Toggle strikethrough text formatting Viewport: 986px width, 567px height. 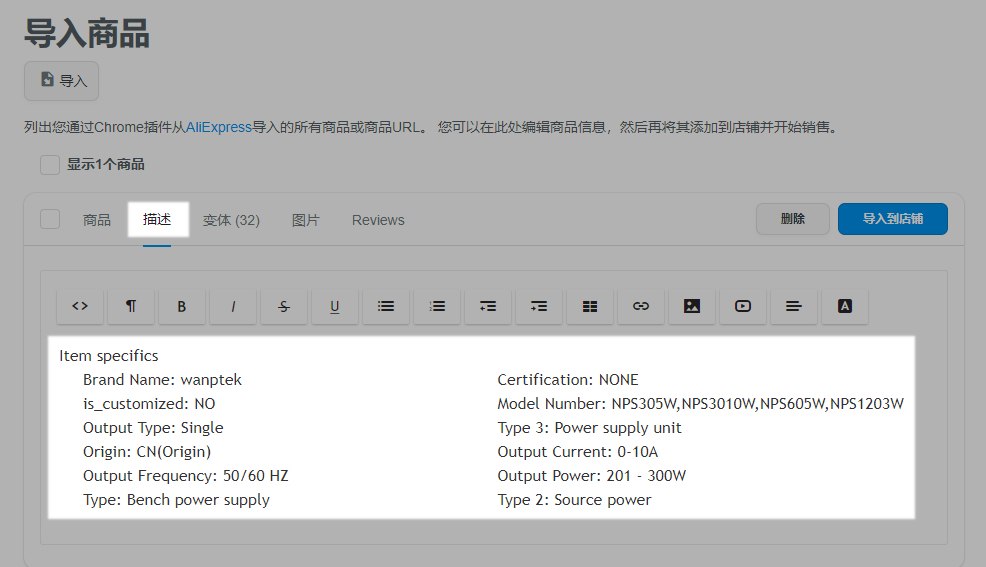click(284, 307)
